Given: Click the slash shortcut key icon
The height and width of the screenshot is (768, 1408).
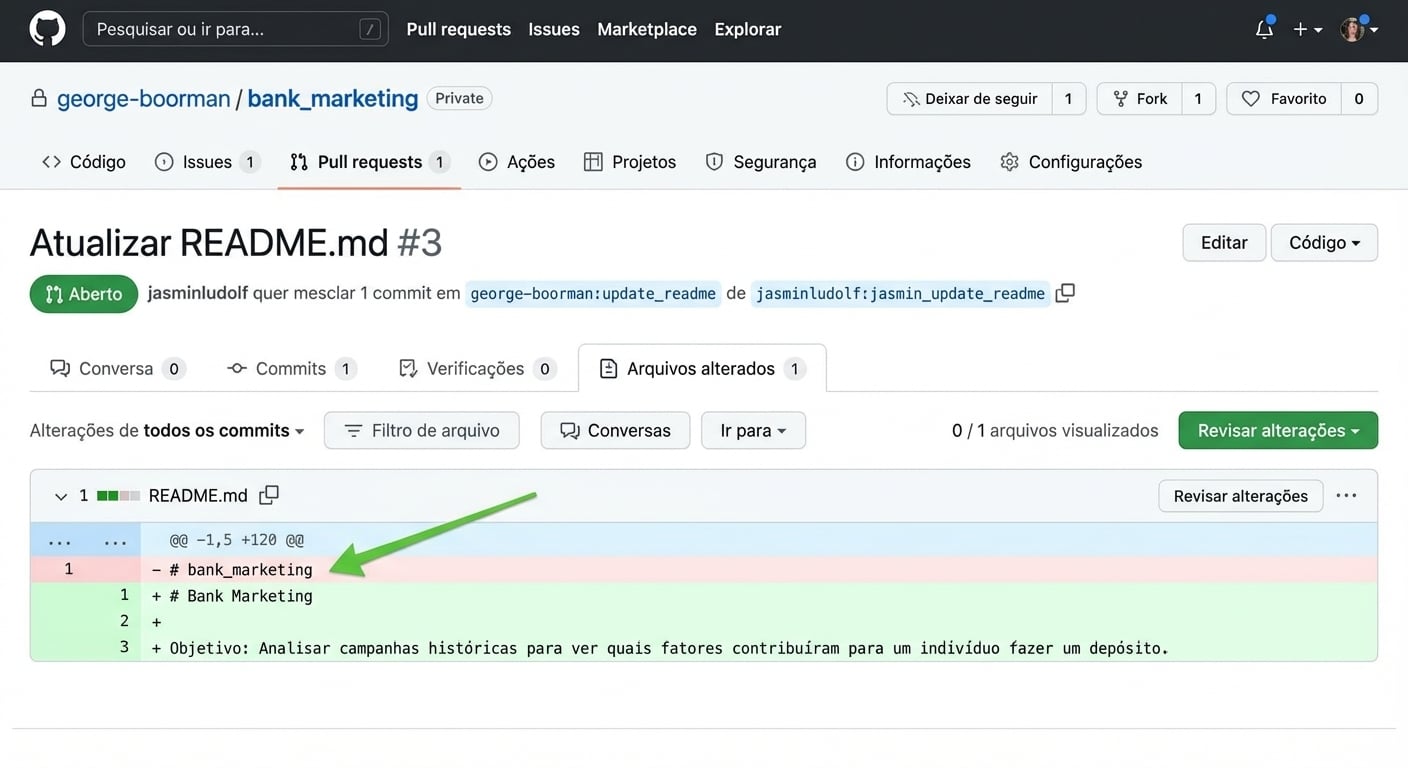Looking at the screenshot, I should pos(371,30).
